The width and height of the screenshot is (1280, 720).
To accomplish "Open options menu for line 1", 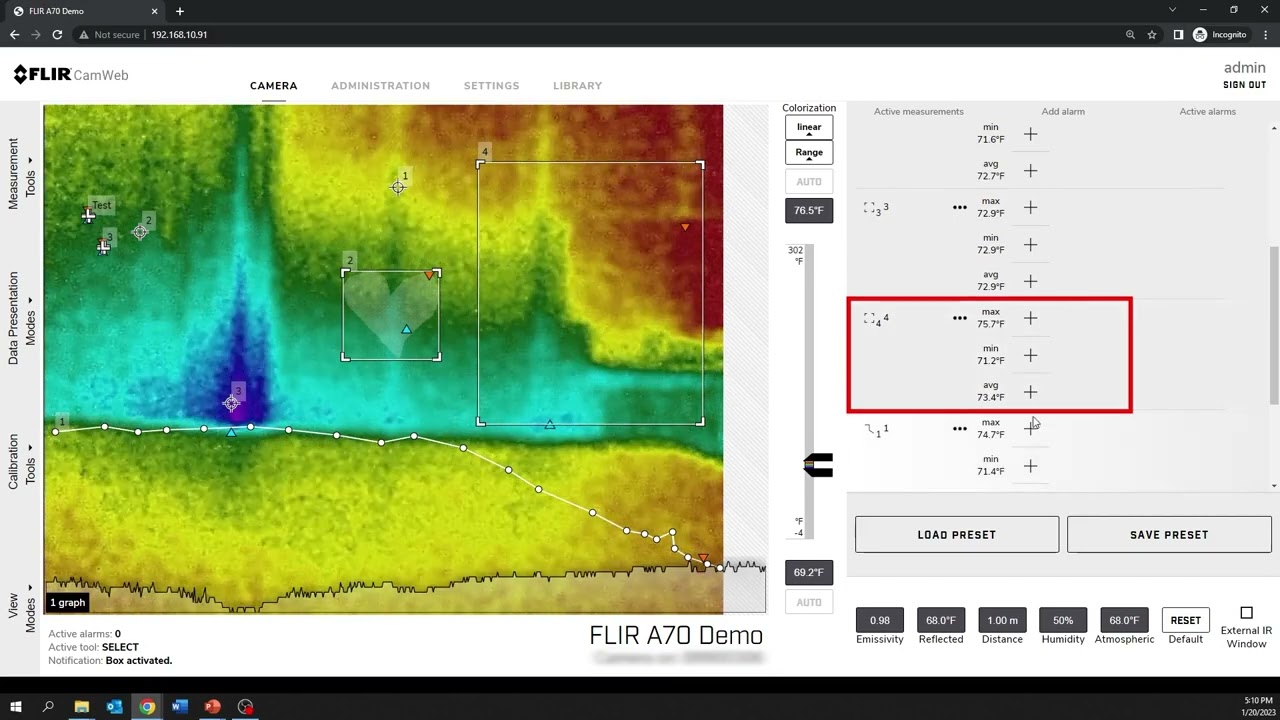I will (960, 429).
